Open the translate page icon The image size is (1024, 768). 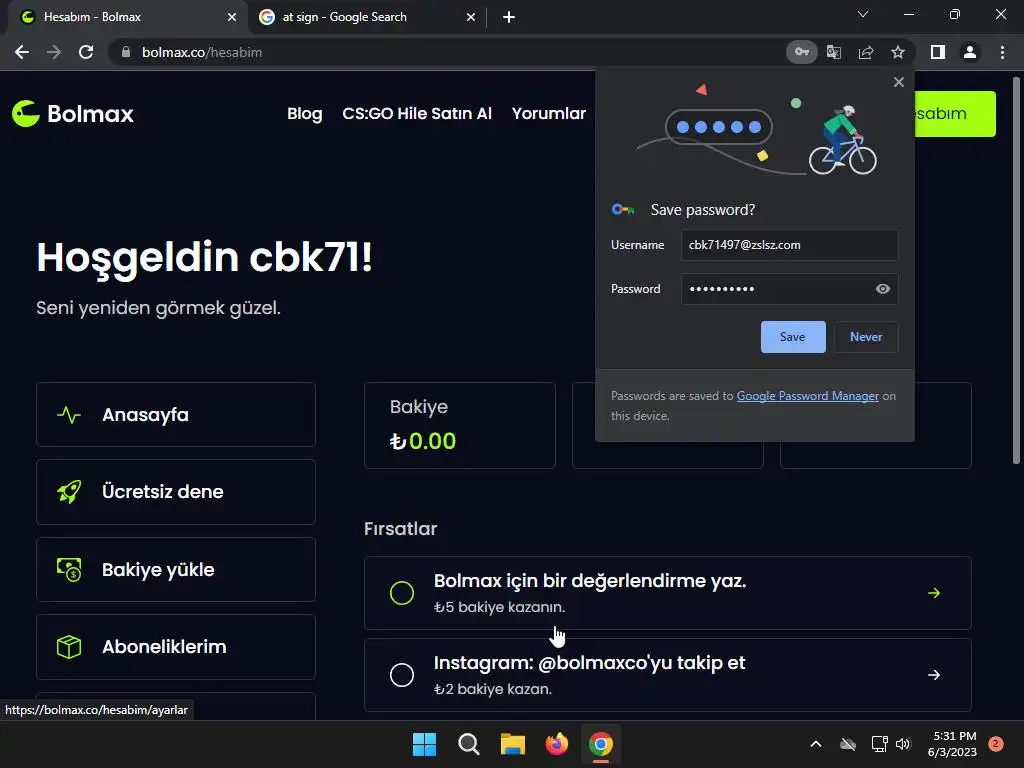click(834, 52)
